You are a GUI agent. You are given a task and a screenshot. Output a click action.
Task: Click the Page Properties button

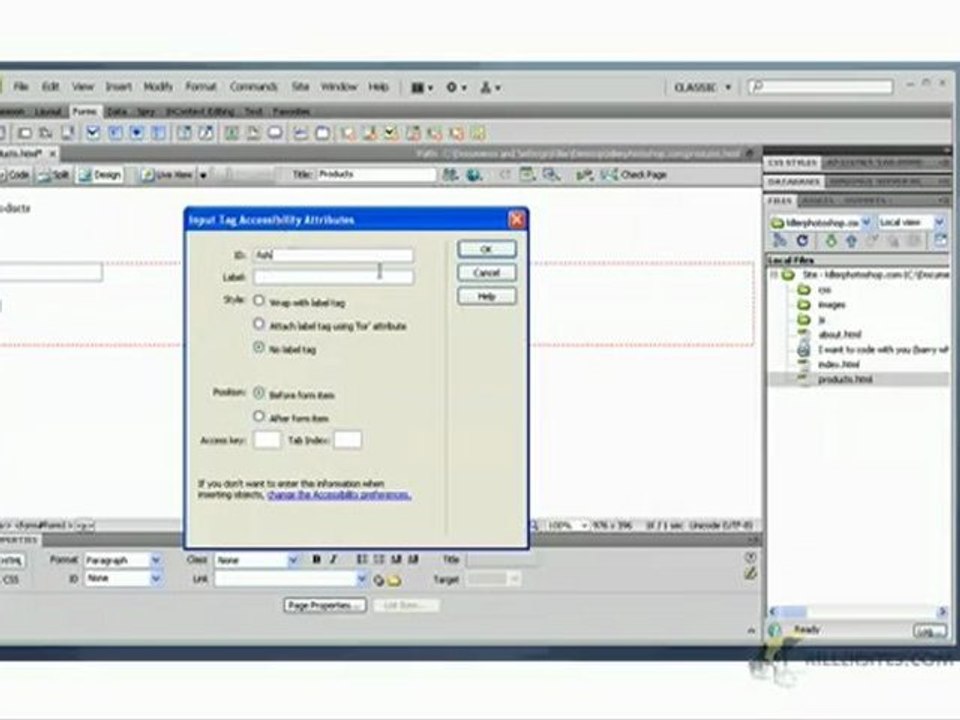[325, 606]
